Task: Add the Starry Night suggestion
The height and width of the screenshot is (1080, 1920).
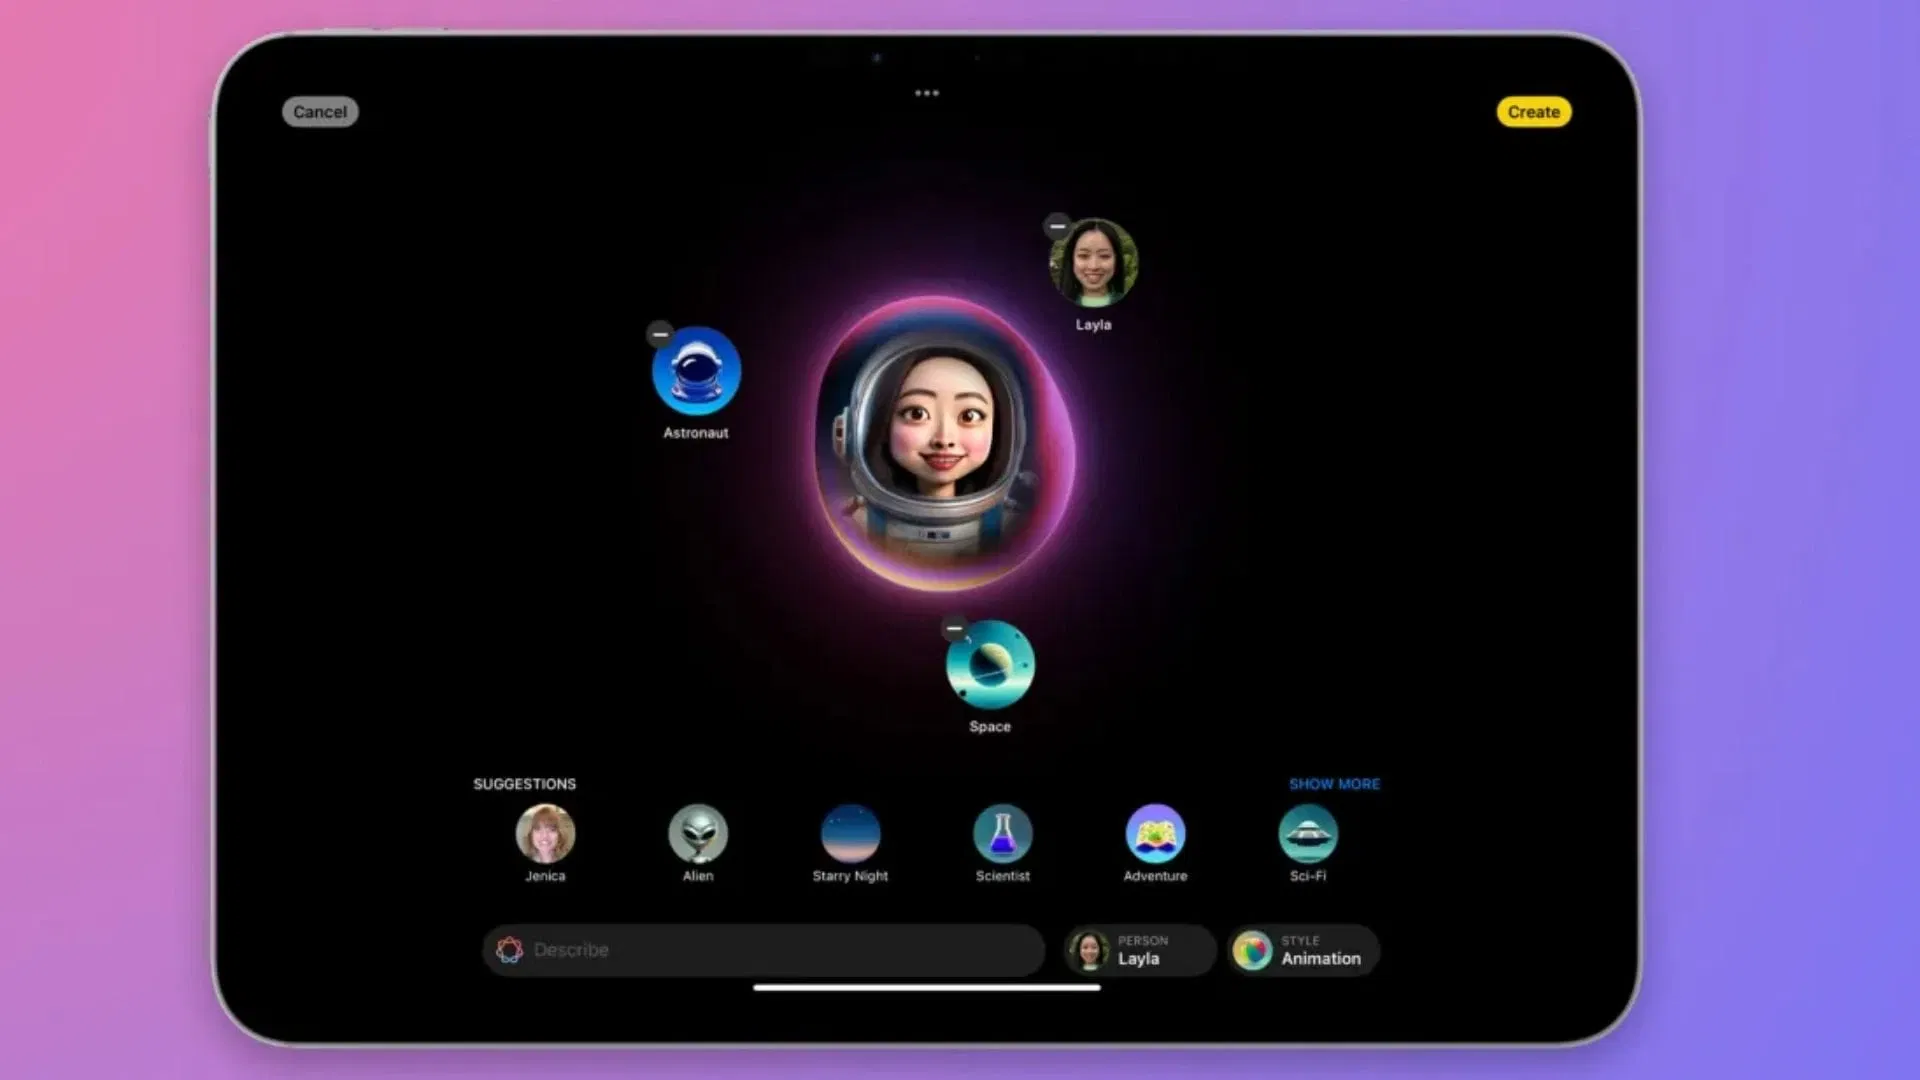Action: 850,834
